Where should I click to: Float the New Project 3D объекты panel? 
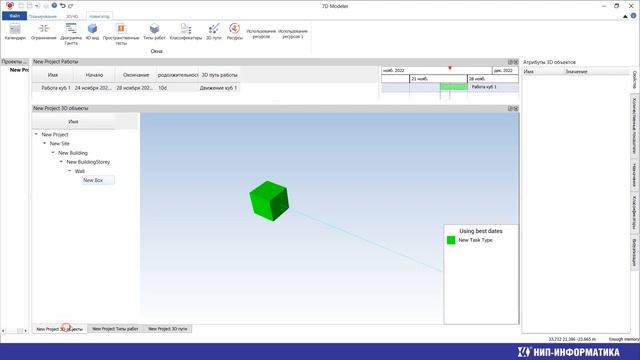510,109
